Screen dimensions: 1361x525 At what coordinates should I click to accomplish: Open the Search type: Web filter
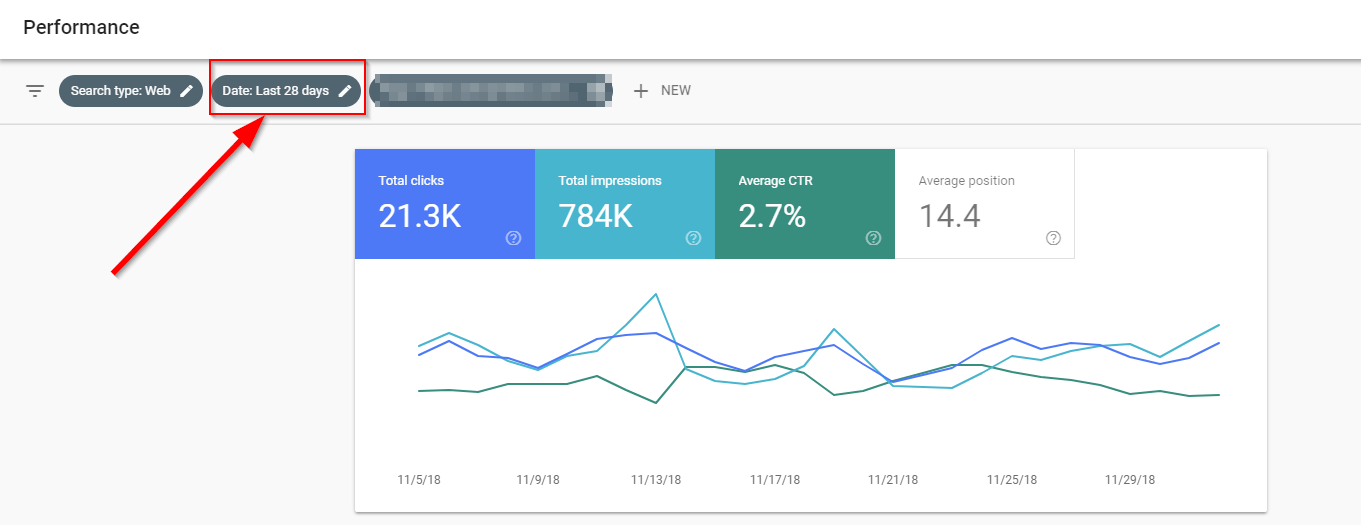pos(120,91)
